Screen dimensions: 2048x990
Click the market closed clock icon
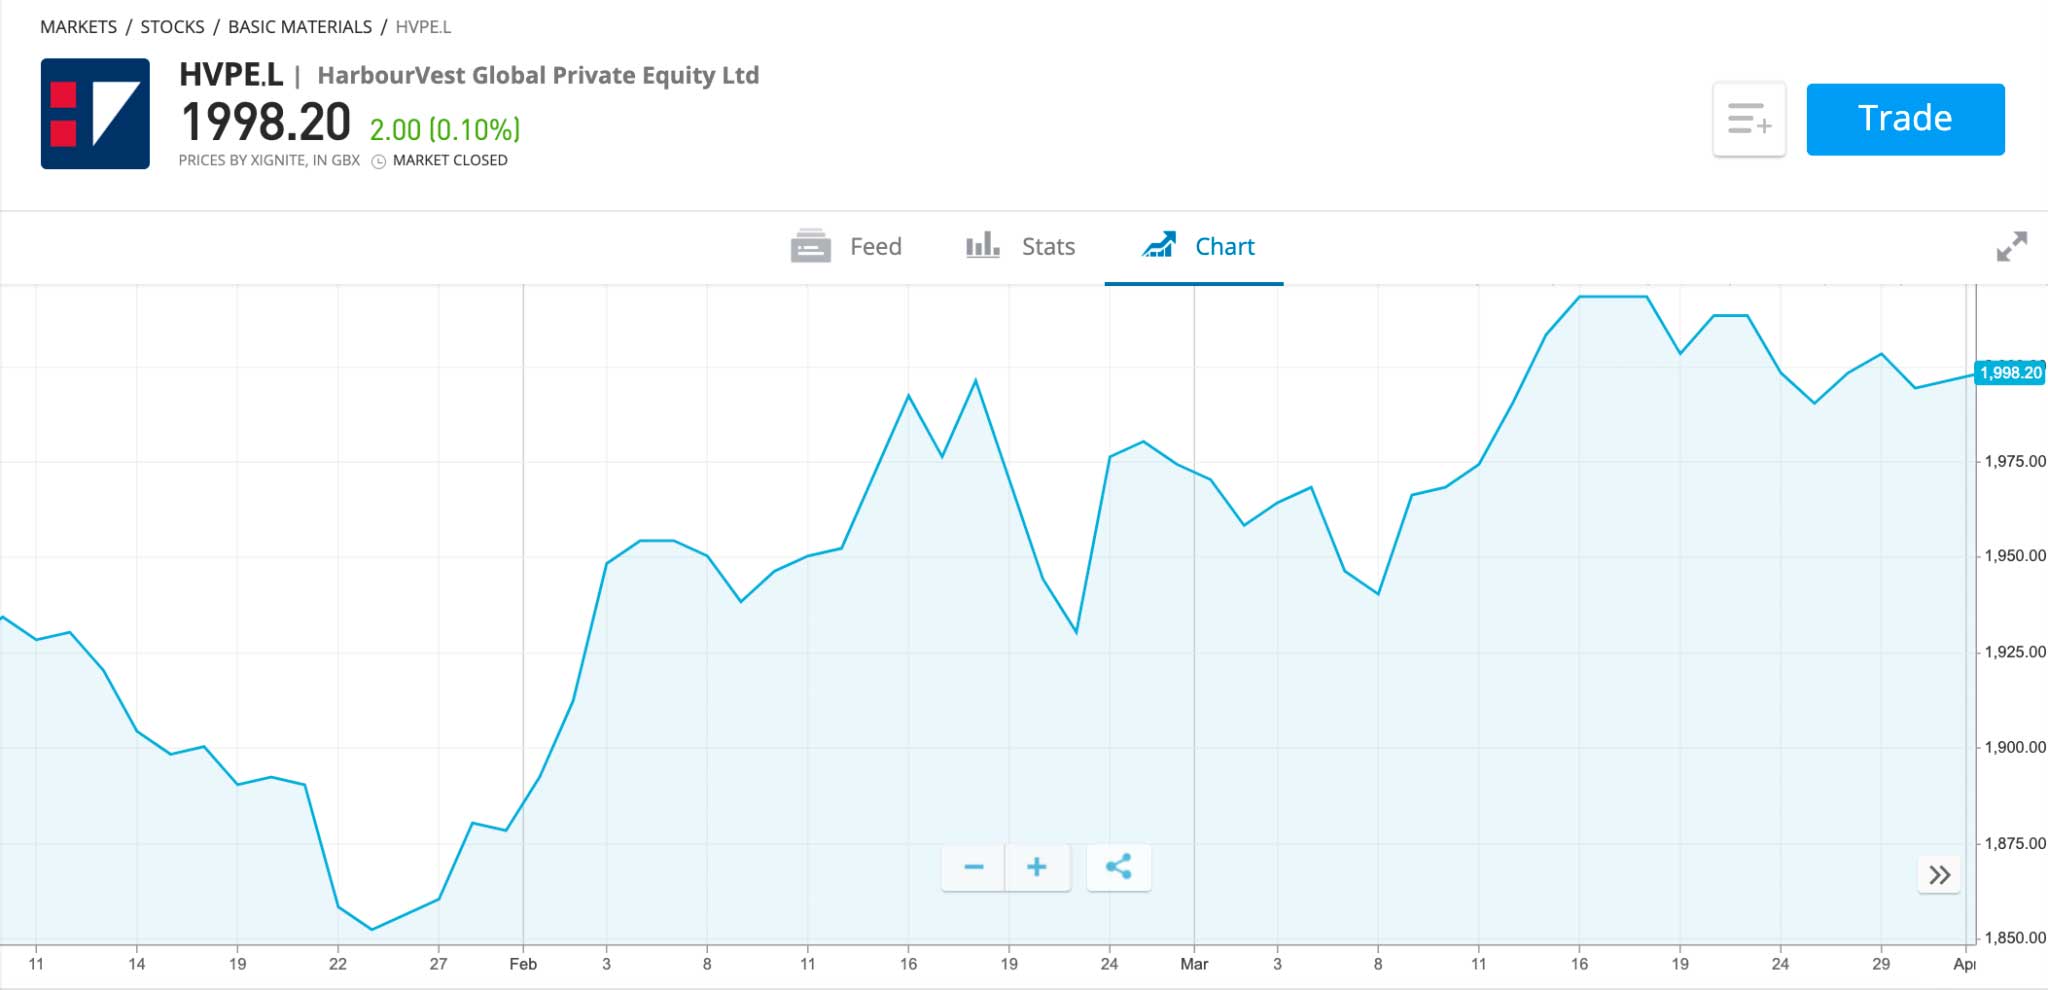click(379, 161)
